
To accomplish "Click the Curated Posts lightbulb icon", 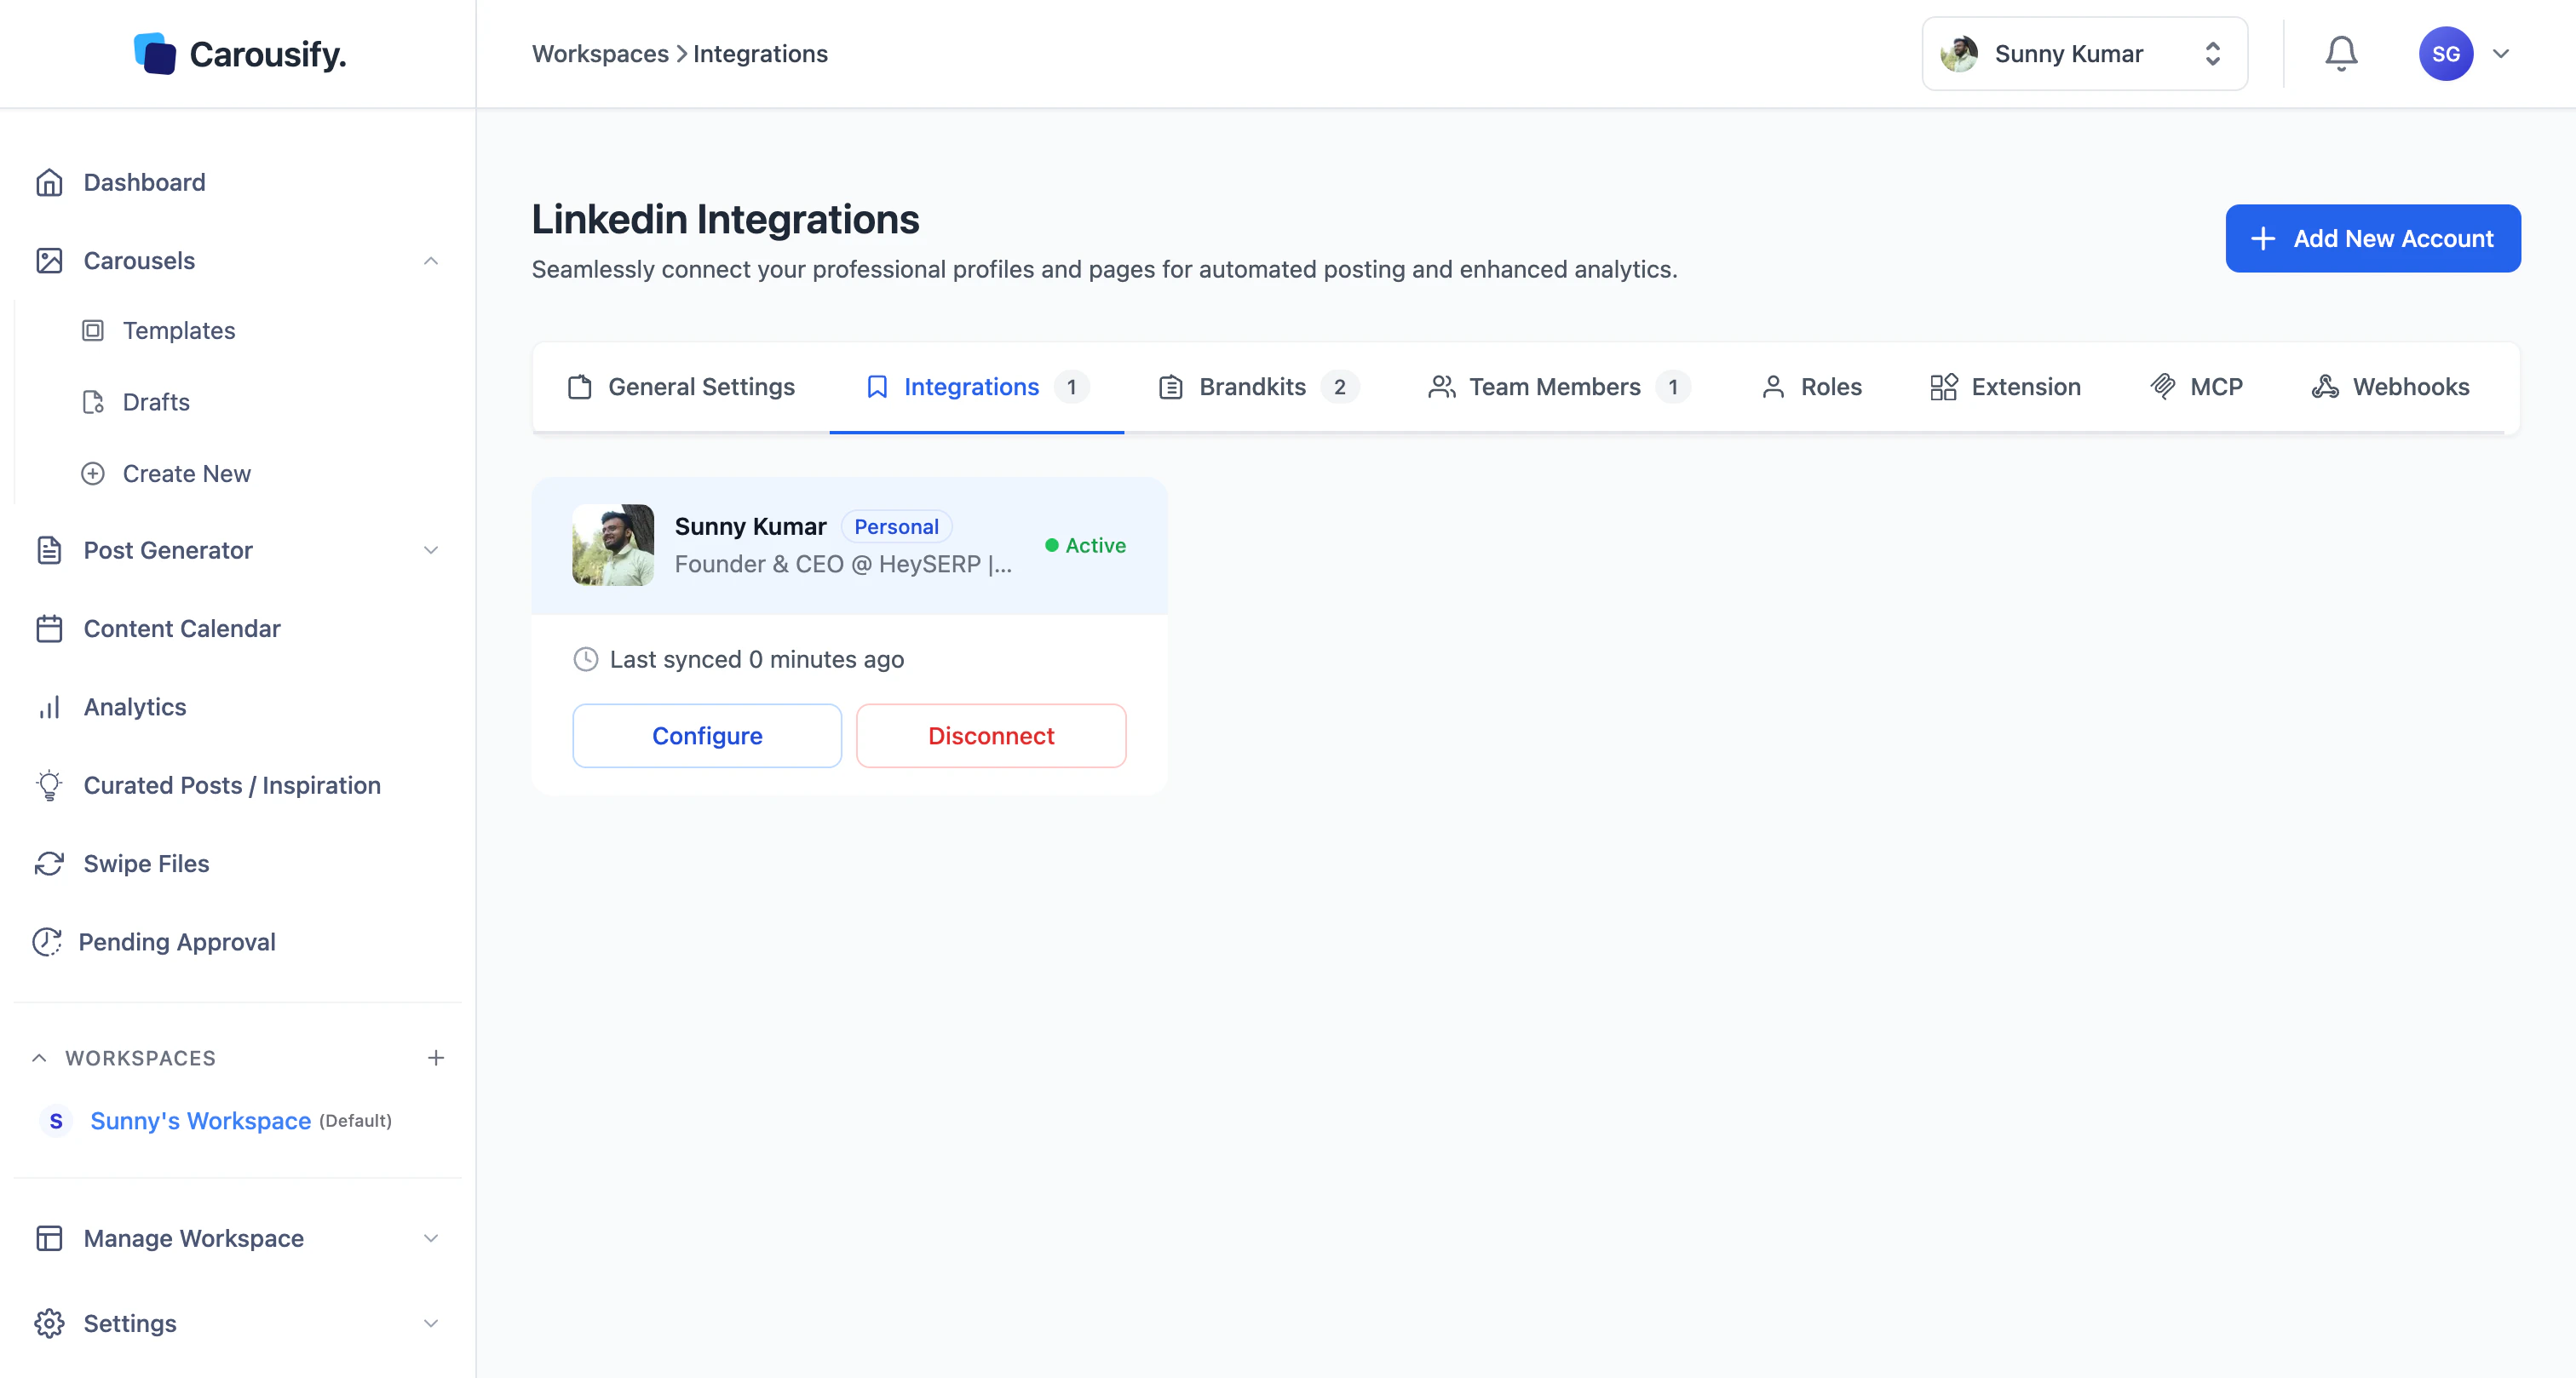I will pyautogui.click(x=49, y=785).
